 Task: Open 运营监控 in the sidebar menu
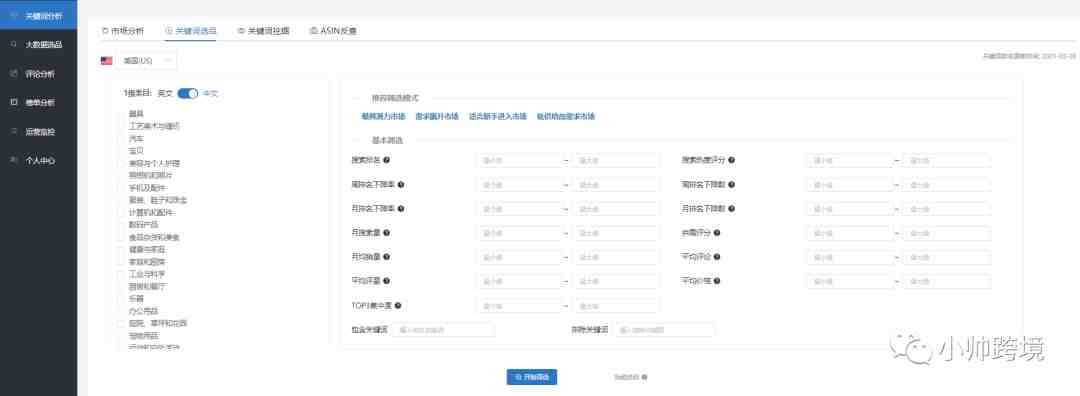[39, 131]
